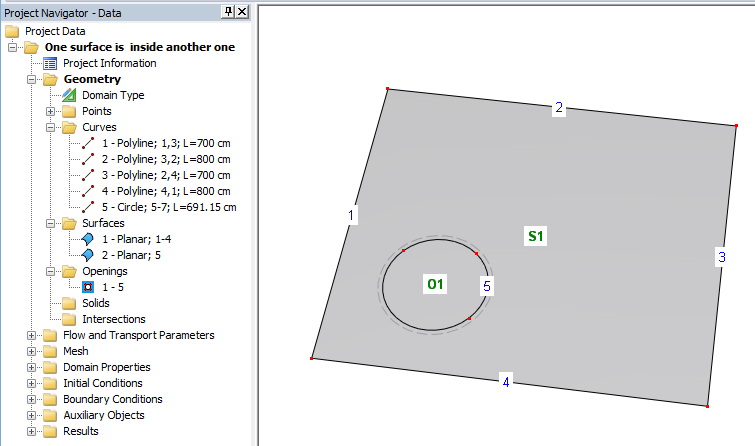Screen dimensions: 755x446
Task: Select opening '1 - 5' text
Action: pos(113,287)
